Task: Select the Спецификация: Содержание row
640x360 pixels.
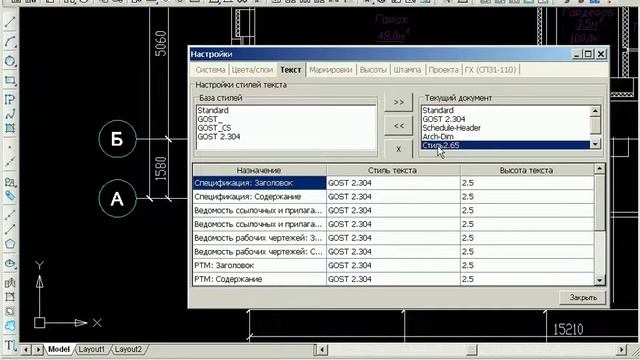Action: pyautogui.click(x=259, y=197)
